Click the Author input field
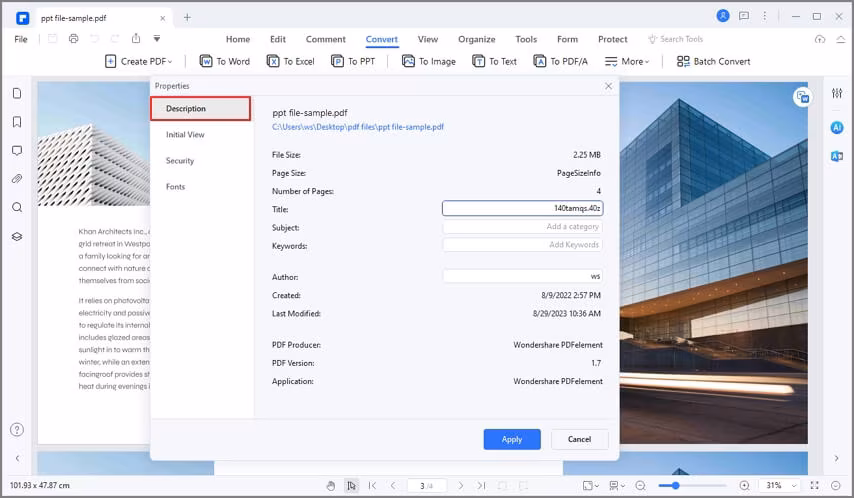This screenshot has width=854, height=498. [x=522, y=276]
